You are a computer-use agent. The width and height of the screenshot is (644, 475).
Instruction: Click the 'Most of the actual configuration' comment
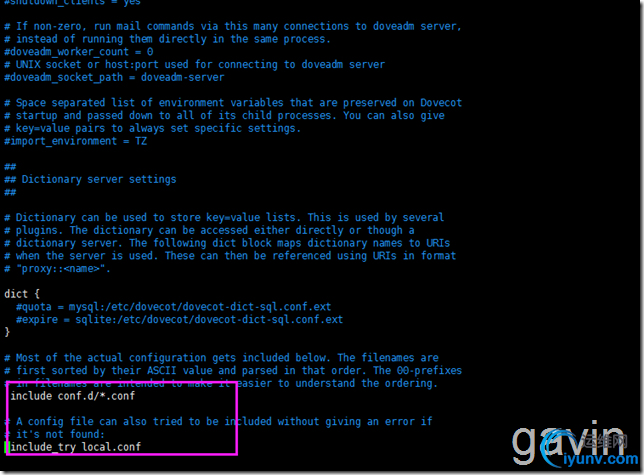point(221,358)
